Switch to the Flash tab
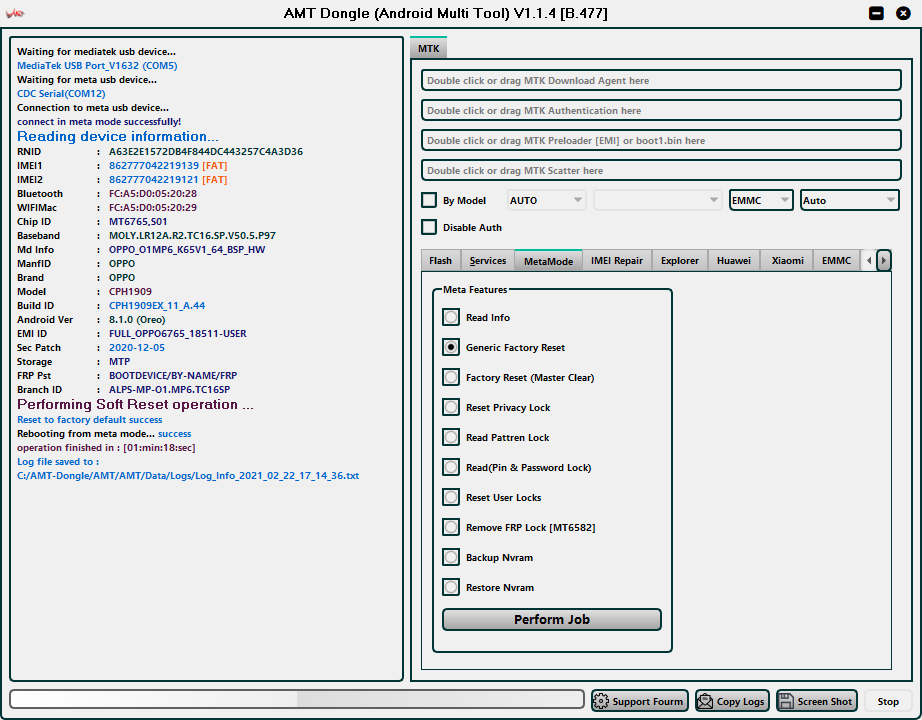The image size is (922, 720). click(440, 261)
